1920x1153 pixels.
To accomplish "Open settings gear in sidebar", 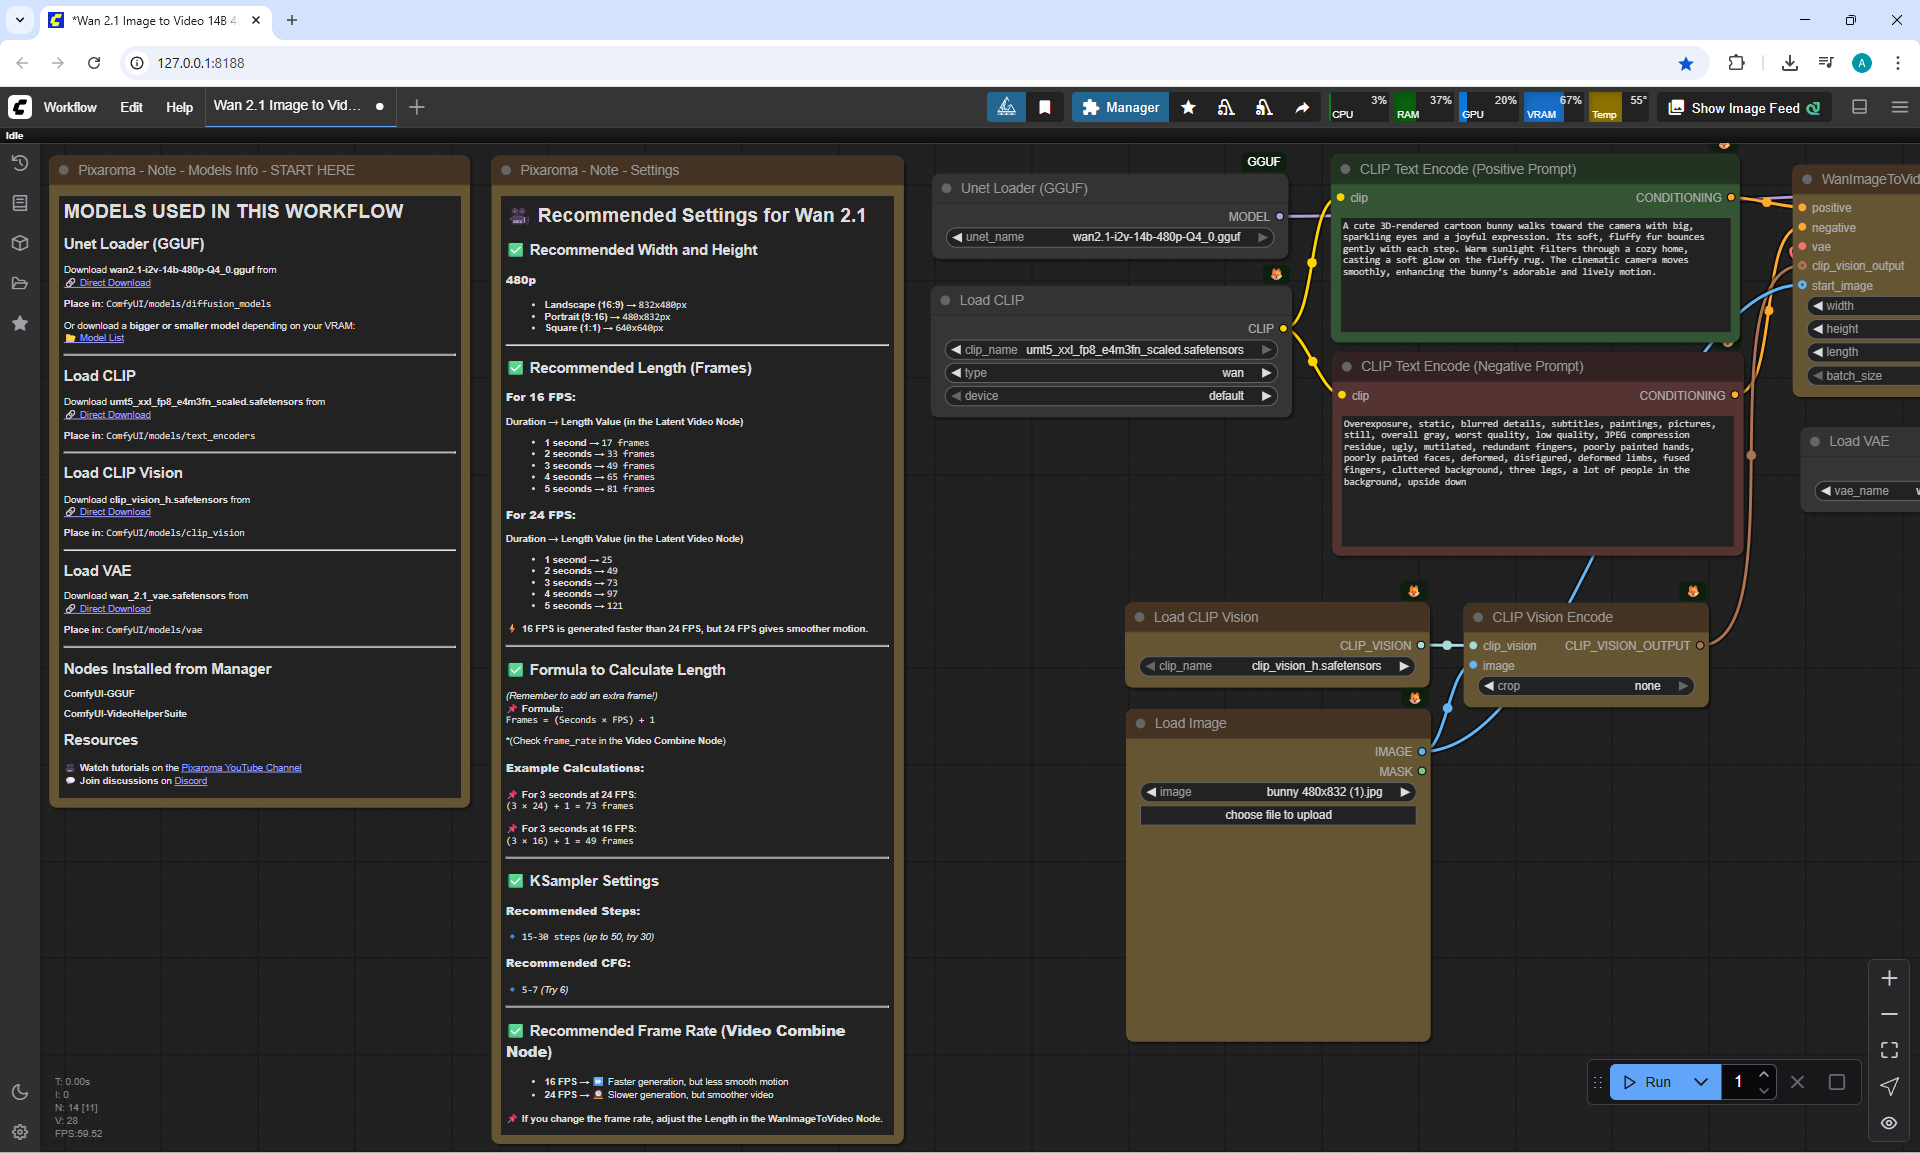I will [20, 1132].
